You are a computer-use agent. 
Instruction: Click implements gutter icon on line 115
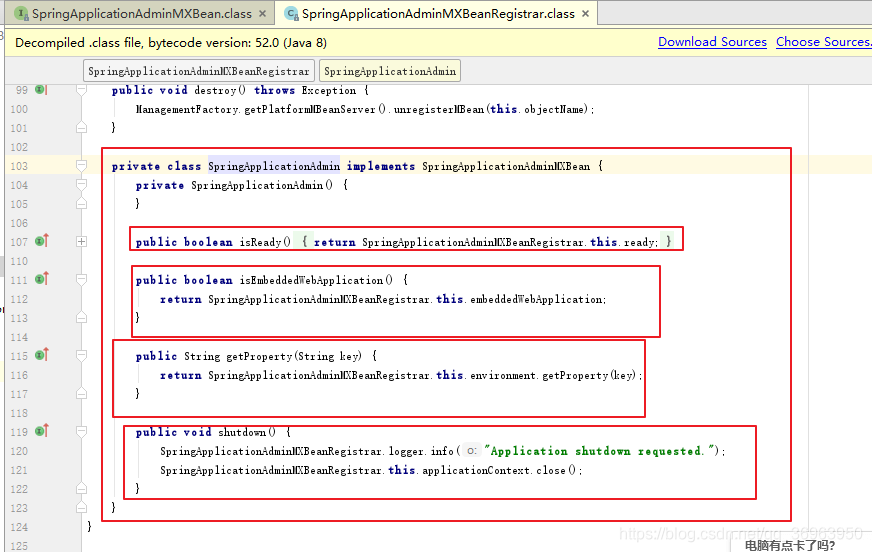pos(42,355)
